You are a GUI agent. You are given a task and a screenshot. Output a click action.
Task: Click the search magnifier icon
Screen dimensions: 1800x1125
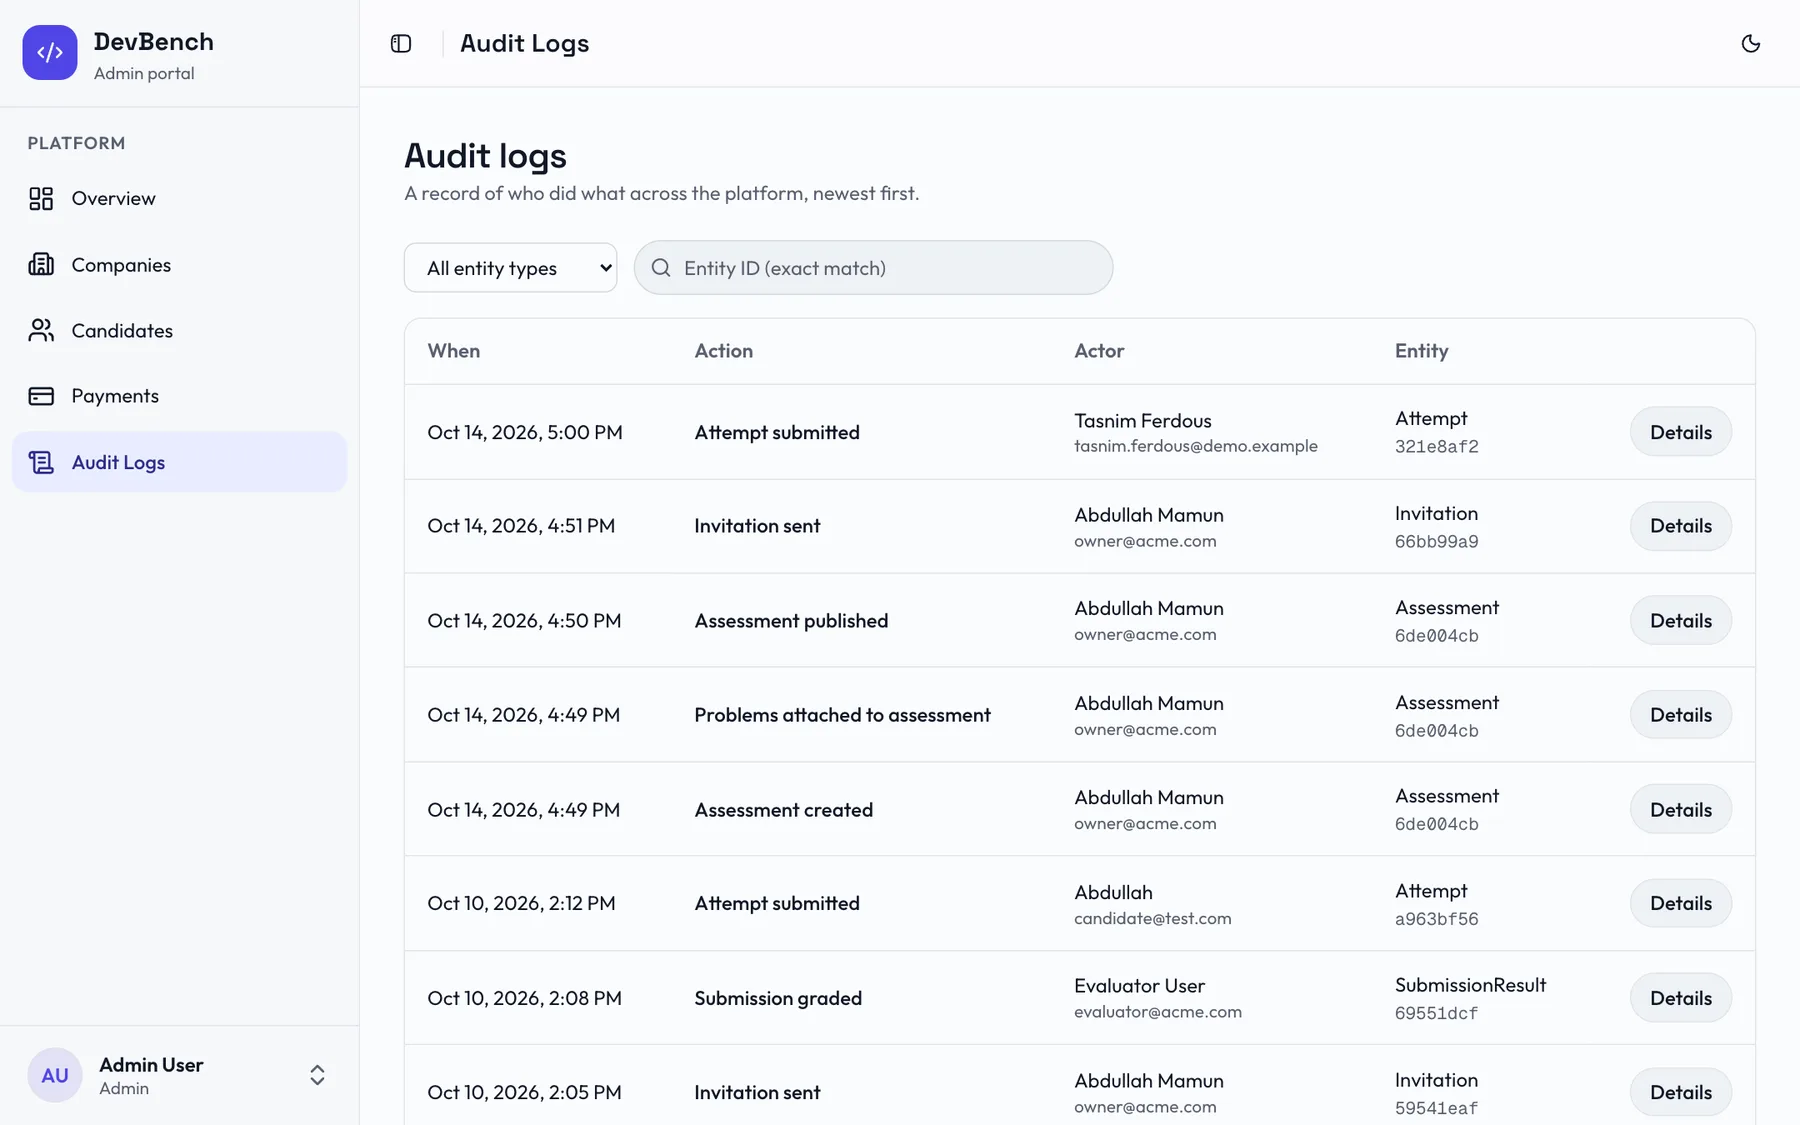tap(661, 268)
